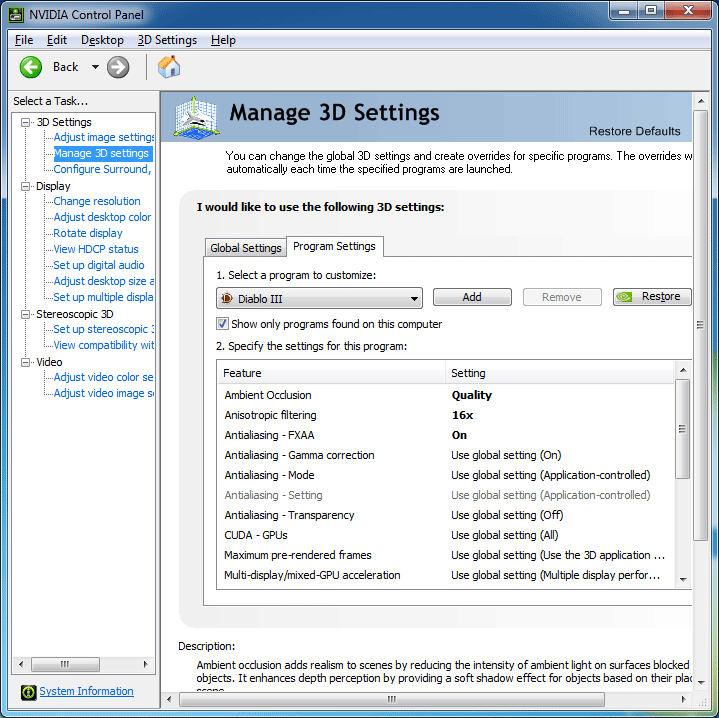
Task: Open the Desktop menu
Action: [x=102, y=40]
